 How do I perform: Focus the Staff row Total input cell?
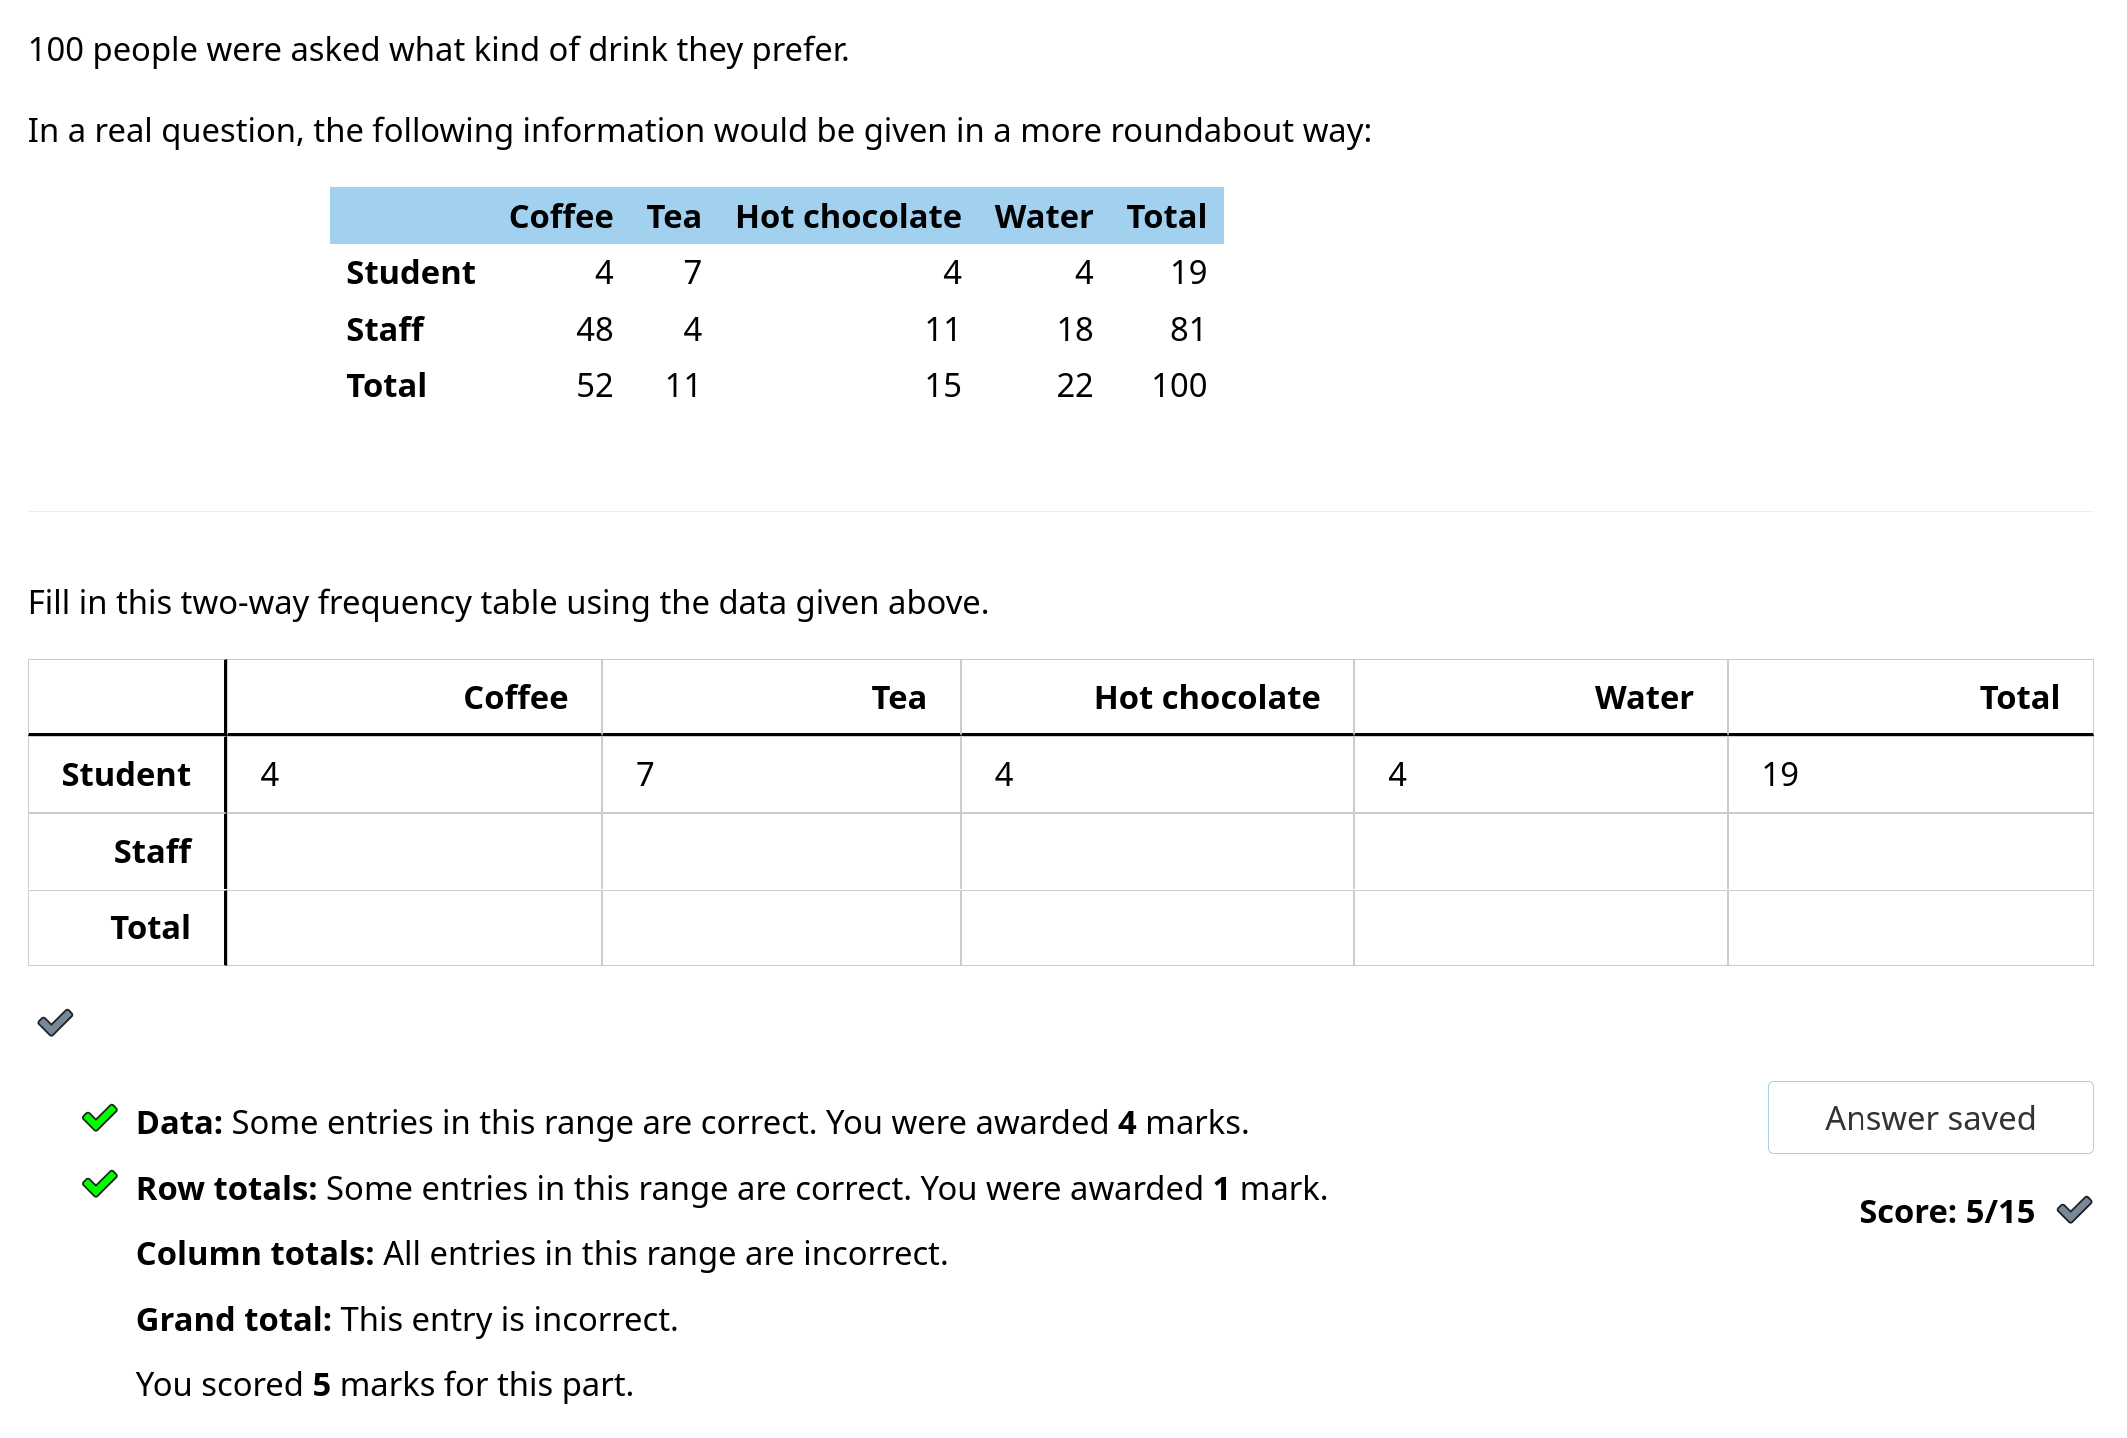1909,851
